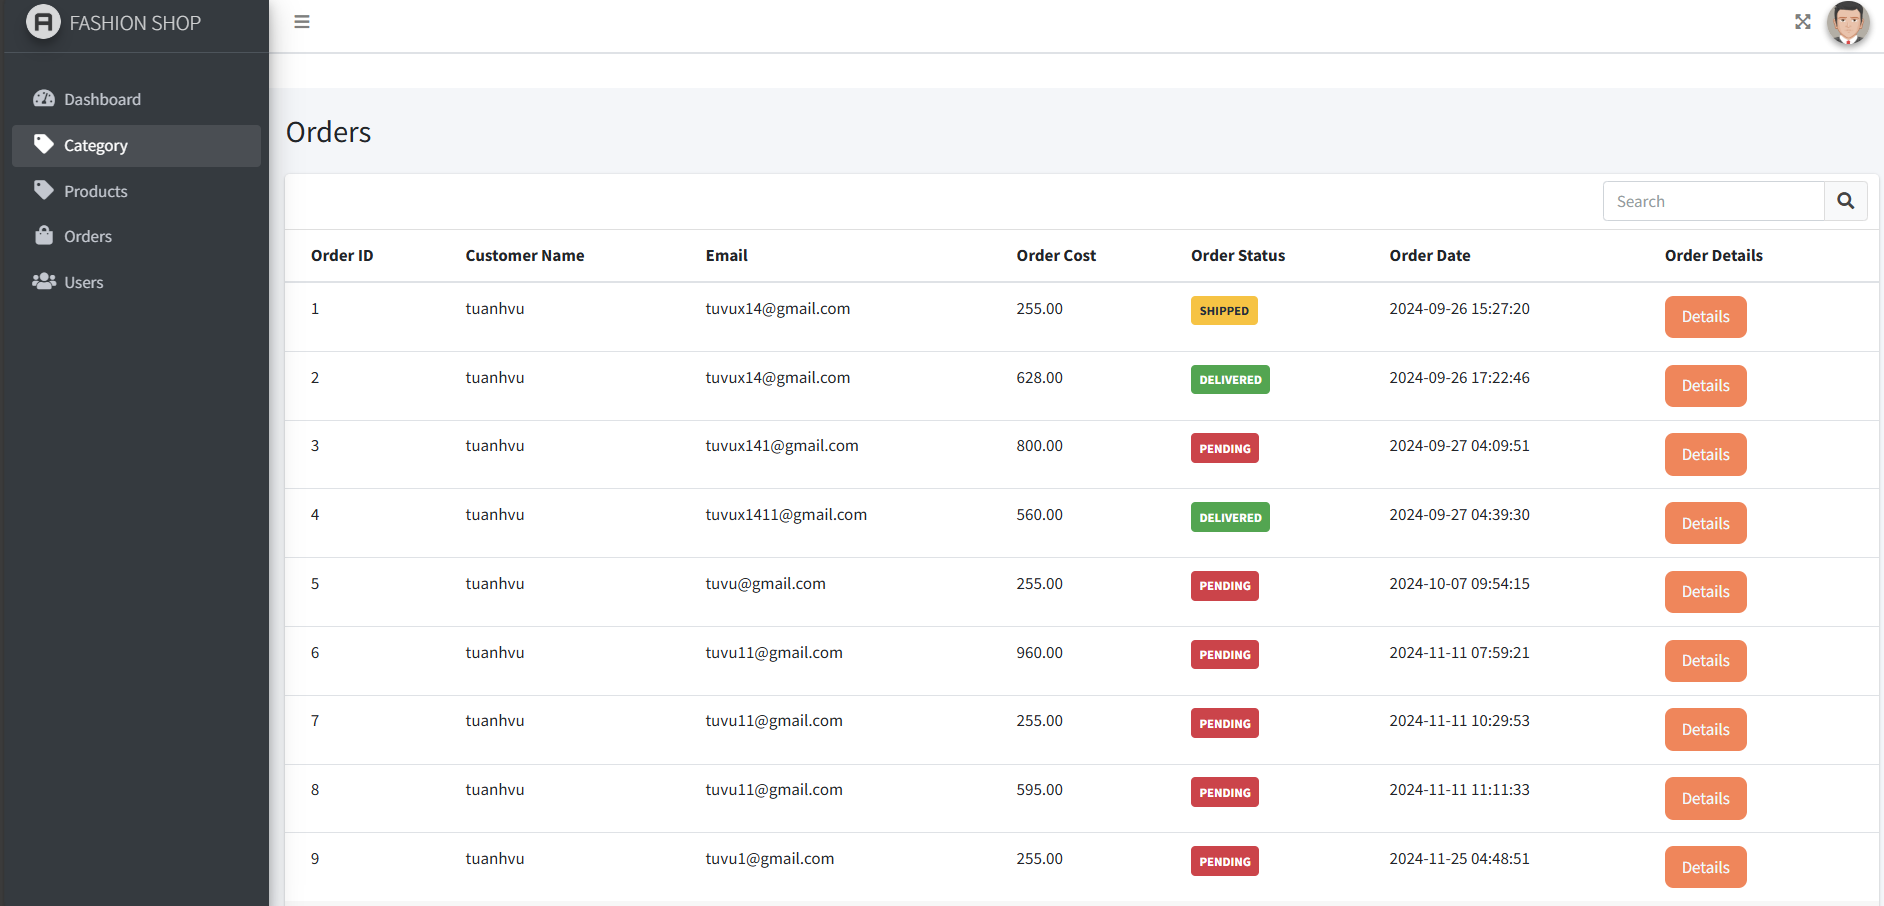The image size is (1884, 906).
Task: Click the Dashboard gauge icon
Action: pos(44,98)
